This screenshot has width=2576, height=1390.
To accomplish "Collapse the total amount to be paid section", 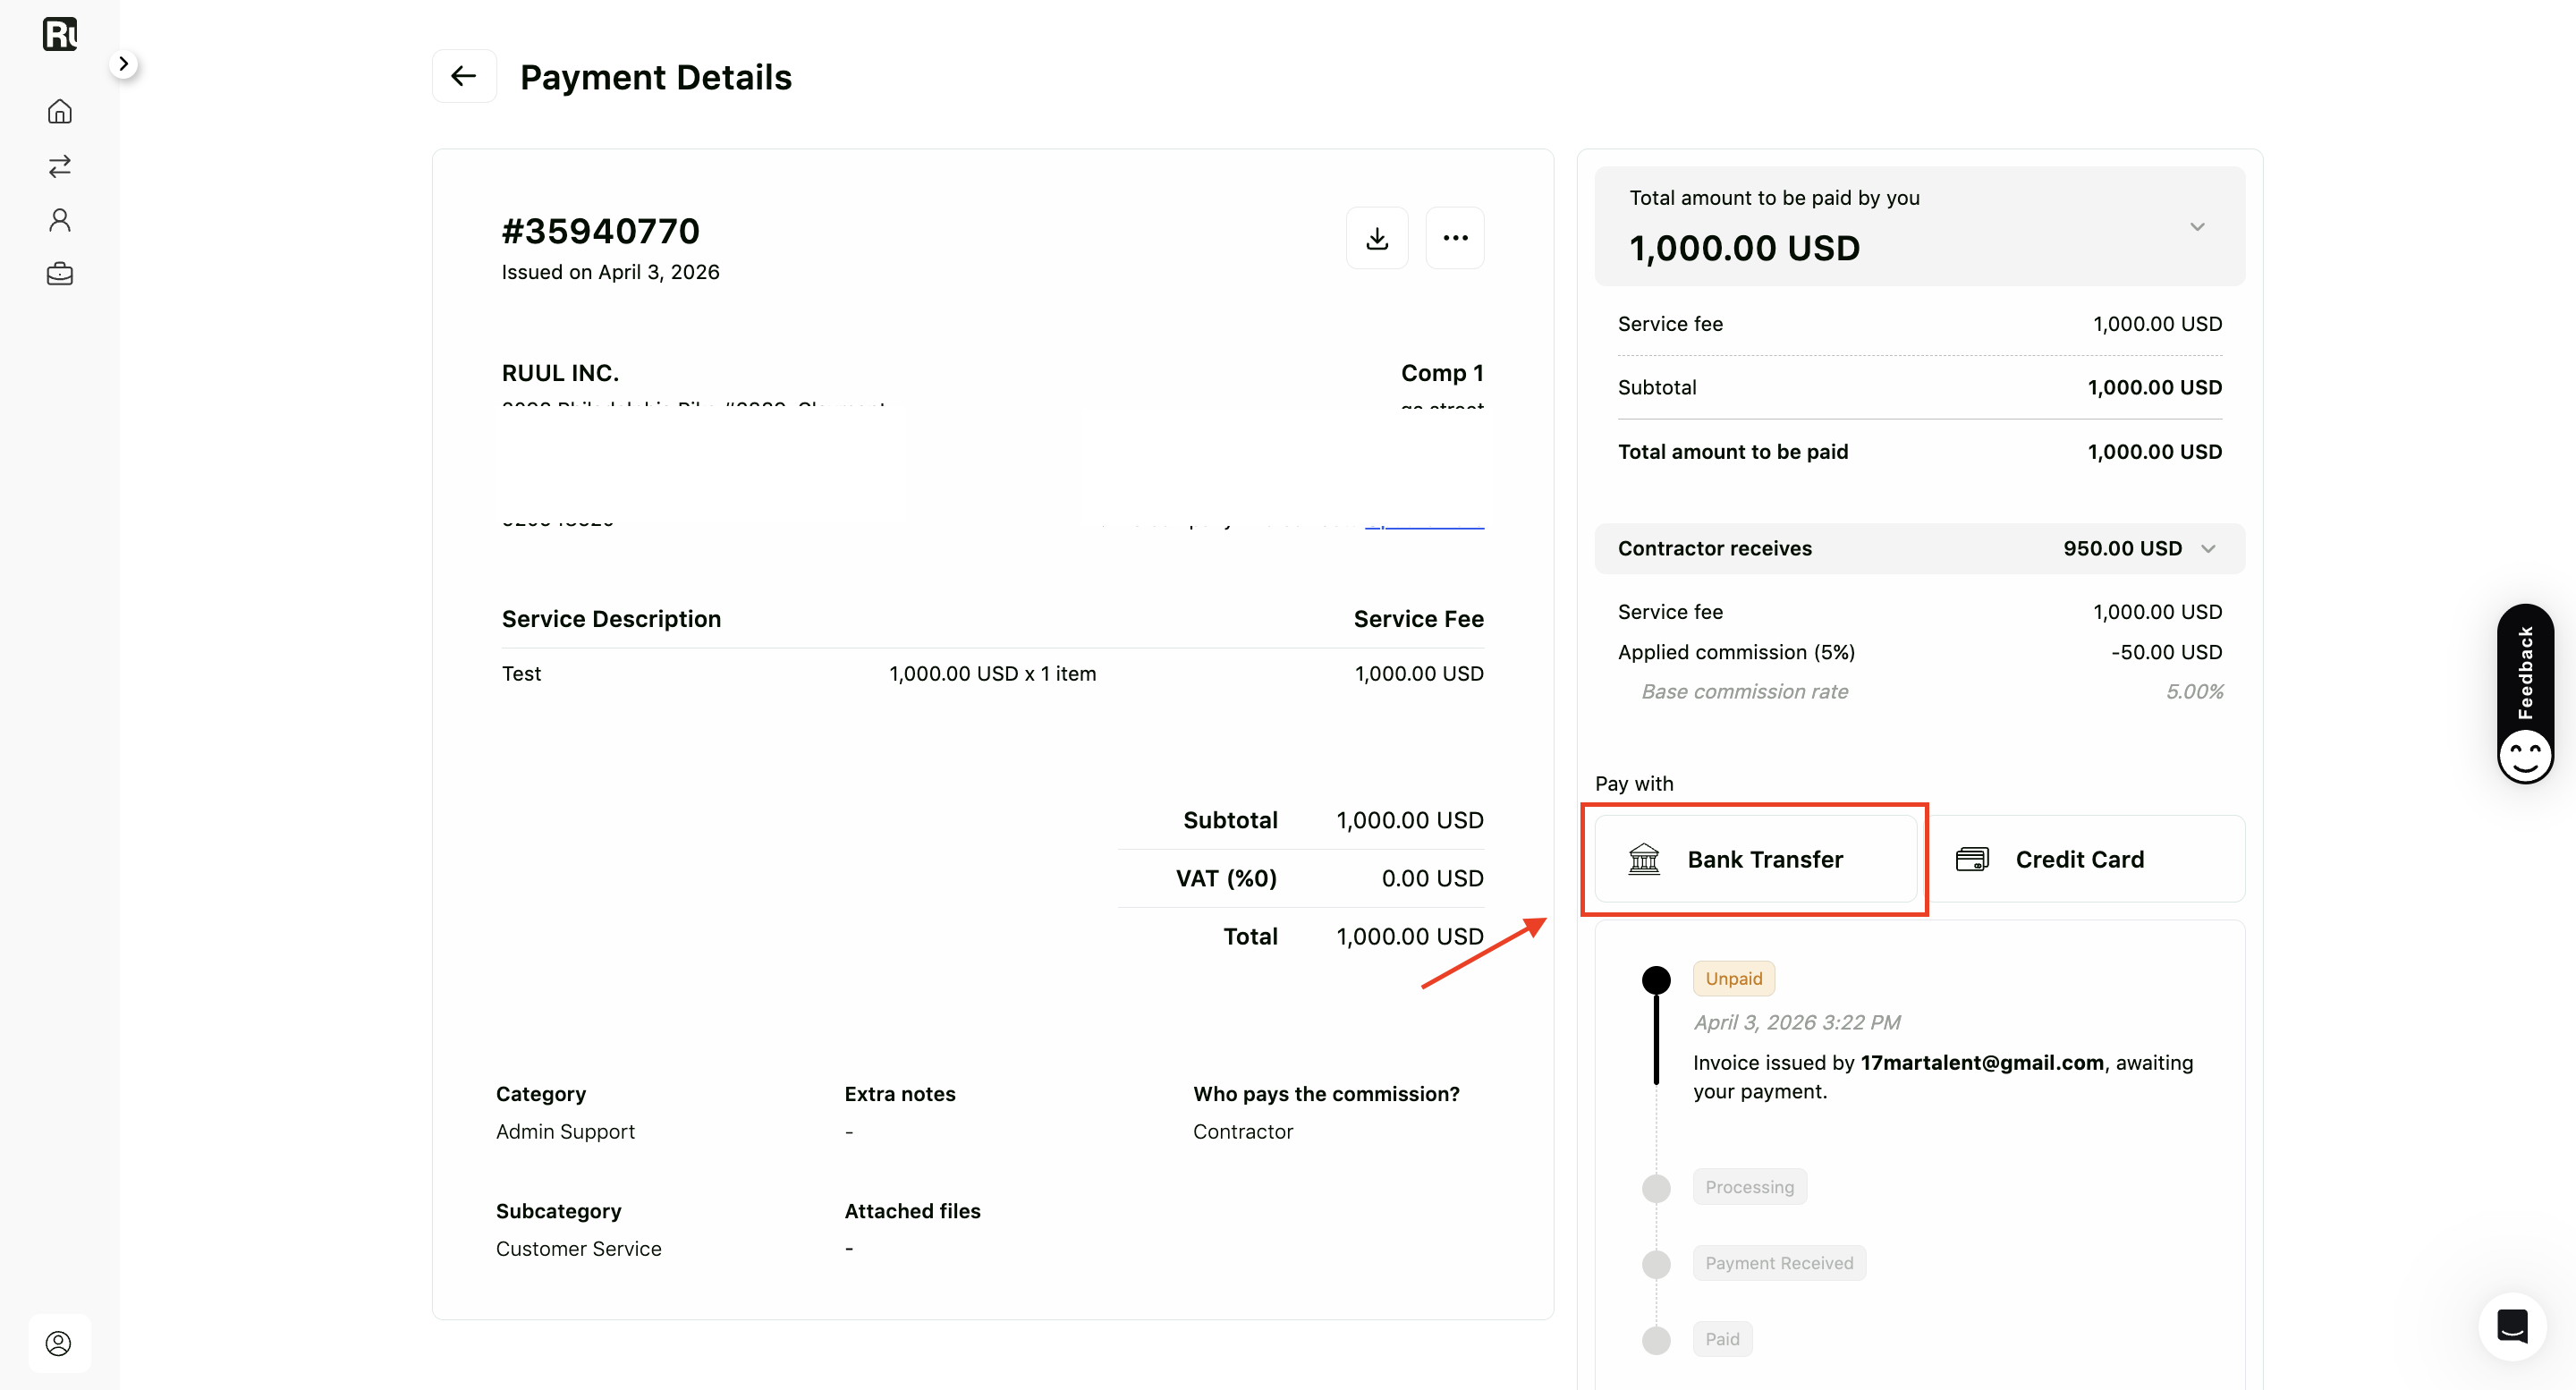I will pos(2197,227).
